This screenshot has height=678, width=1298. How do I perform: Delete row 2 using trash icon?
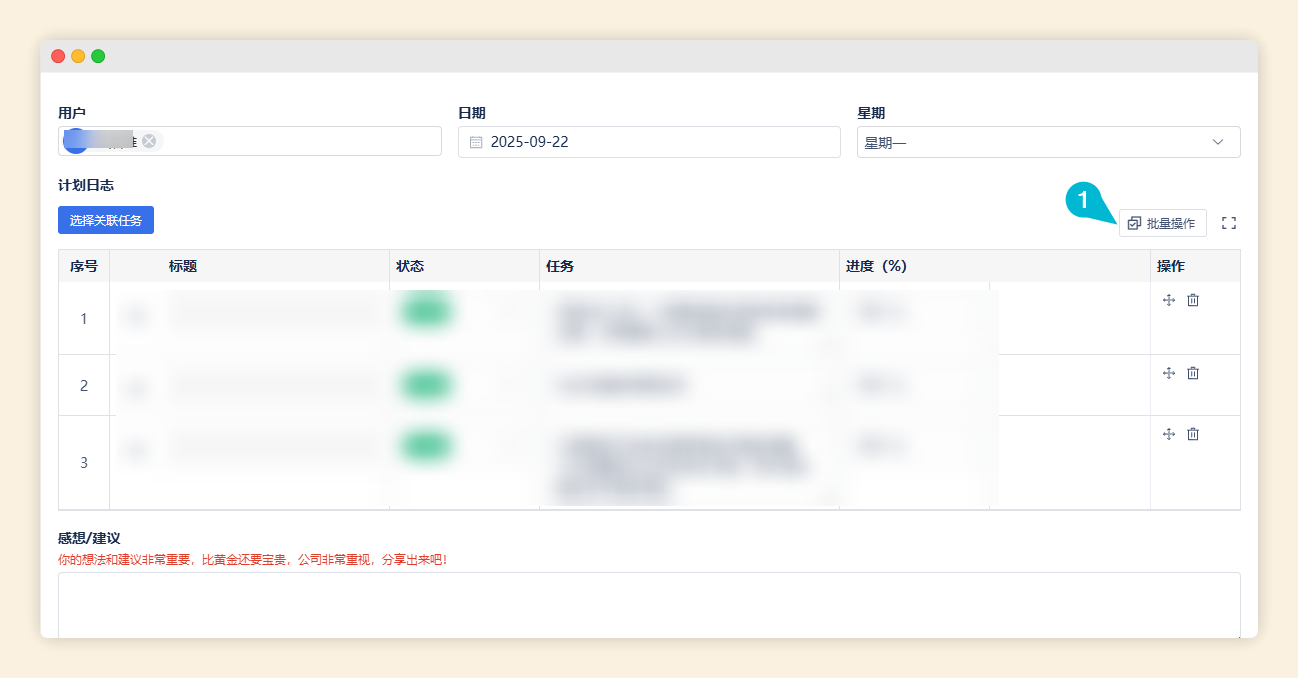tap(1193, 373)
